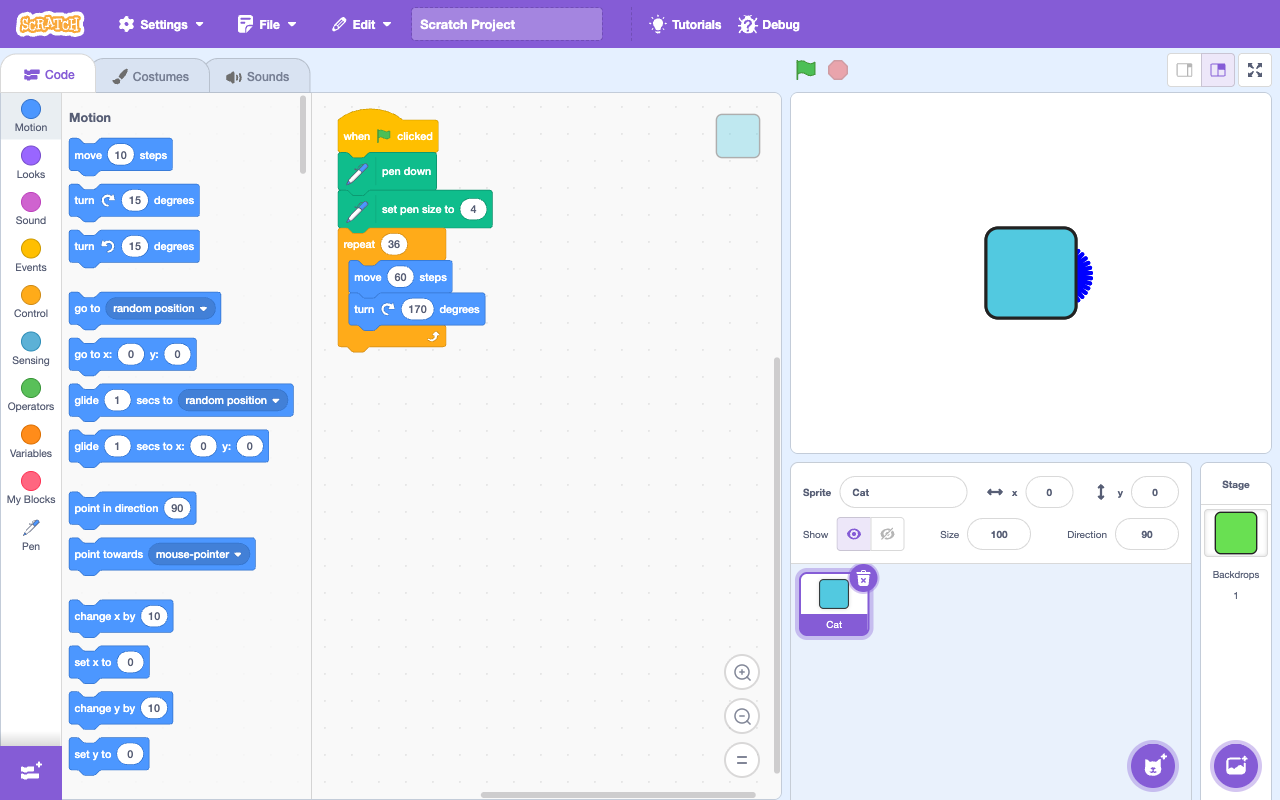This screenshot has height=800, width=1280.
Task: Switch to the Sounds tab
Action: click(x=258, y=76)
